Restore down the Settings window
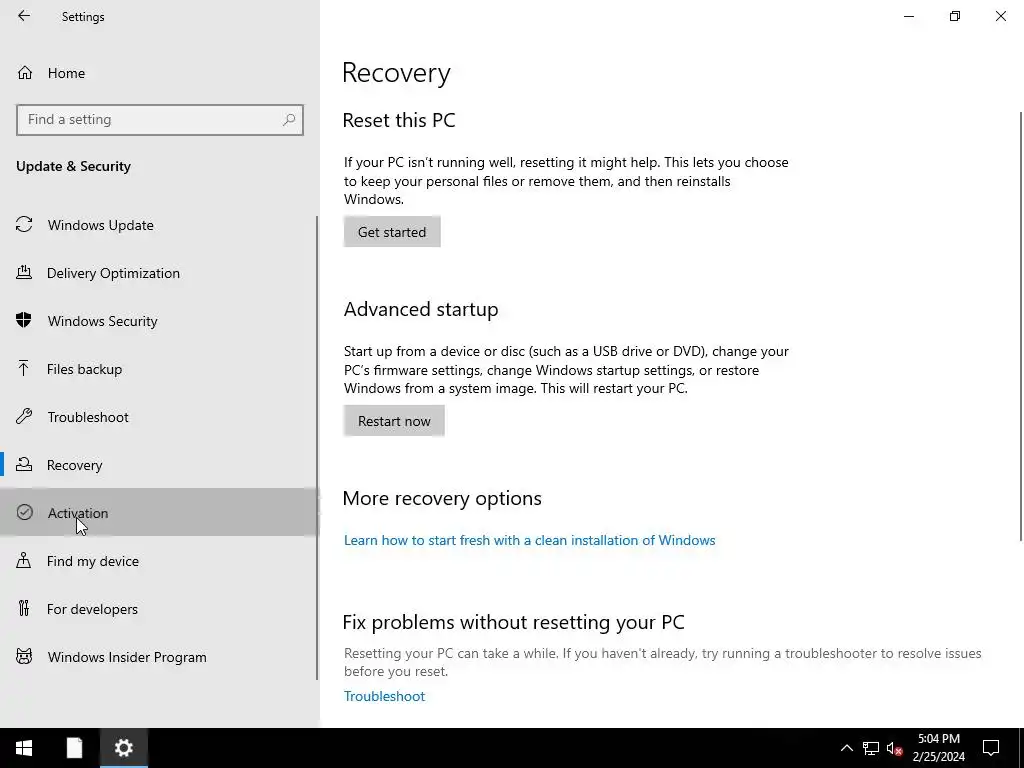 pyautogui.click(x=955, y=16)
